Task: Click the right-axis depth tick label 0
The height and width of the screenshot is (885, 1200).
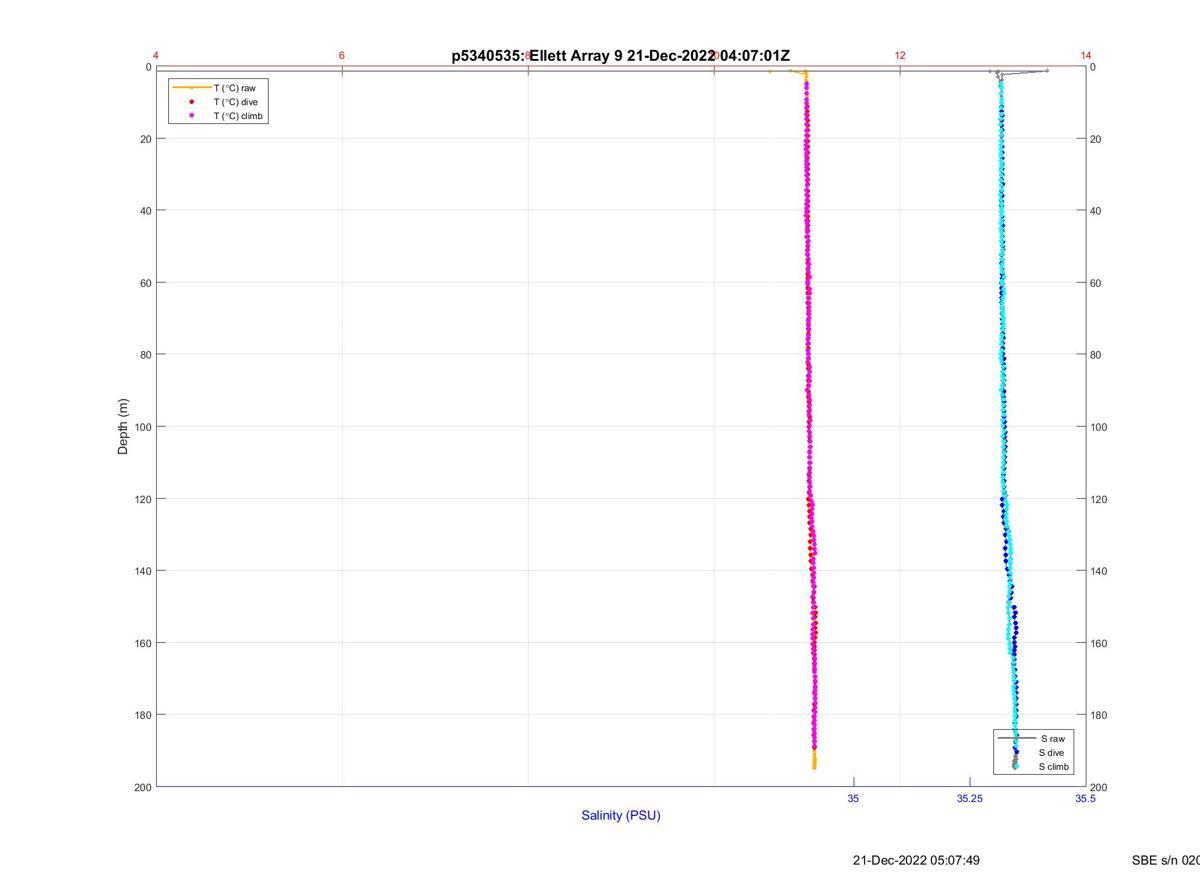Action: 1093,67
